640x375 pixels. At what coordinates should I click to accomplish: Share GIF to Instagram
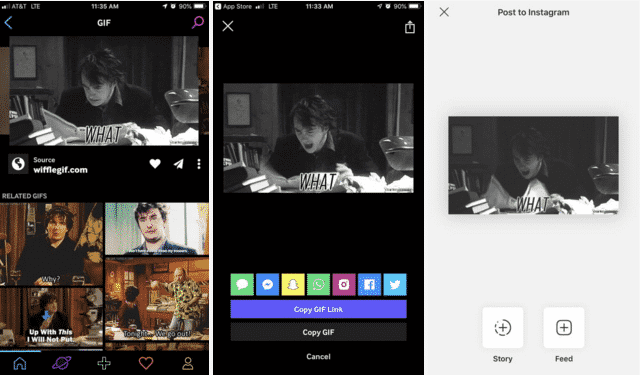pyautogui.click(x=344, y=284)
